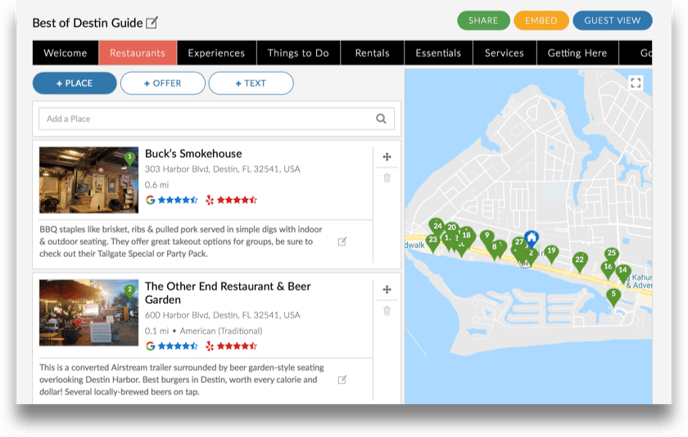
Task: Select map pin number 27
Action: coord(519,242)
